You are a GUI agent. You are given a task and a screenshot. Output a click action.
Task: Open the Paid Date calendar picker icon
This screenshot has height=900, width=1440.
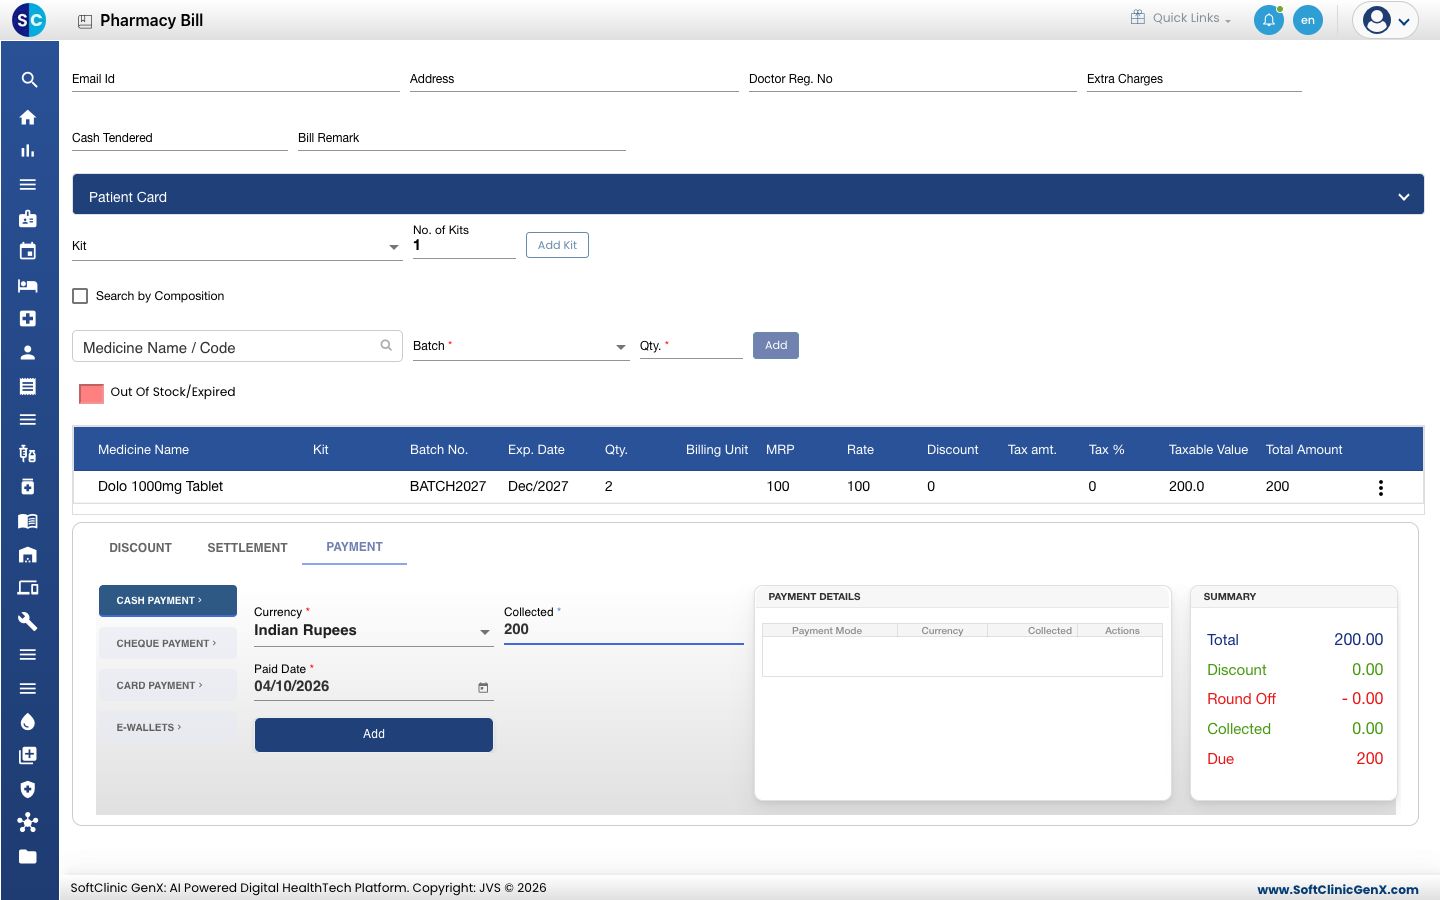483,688
